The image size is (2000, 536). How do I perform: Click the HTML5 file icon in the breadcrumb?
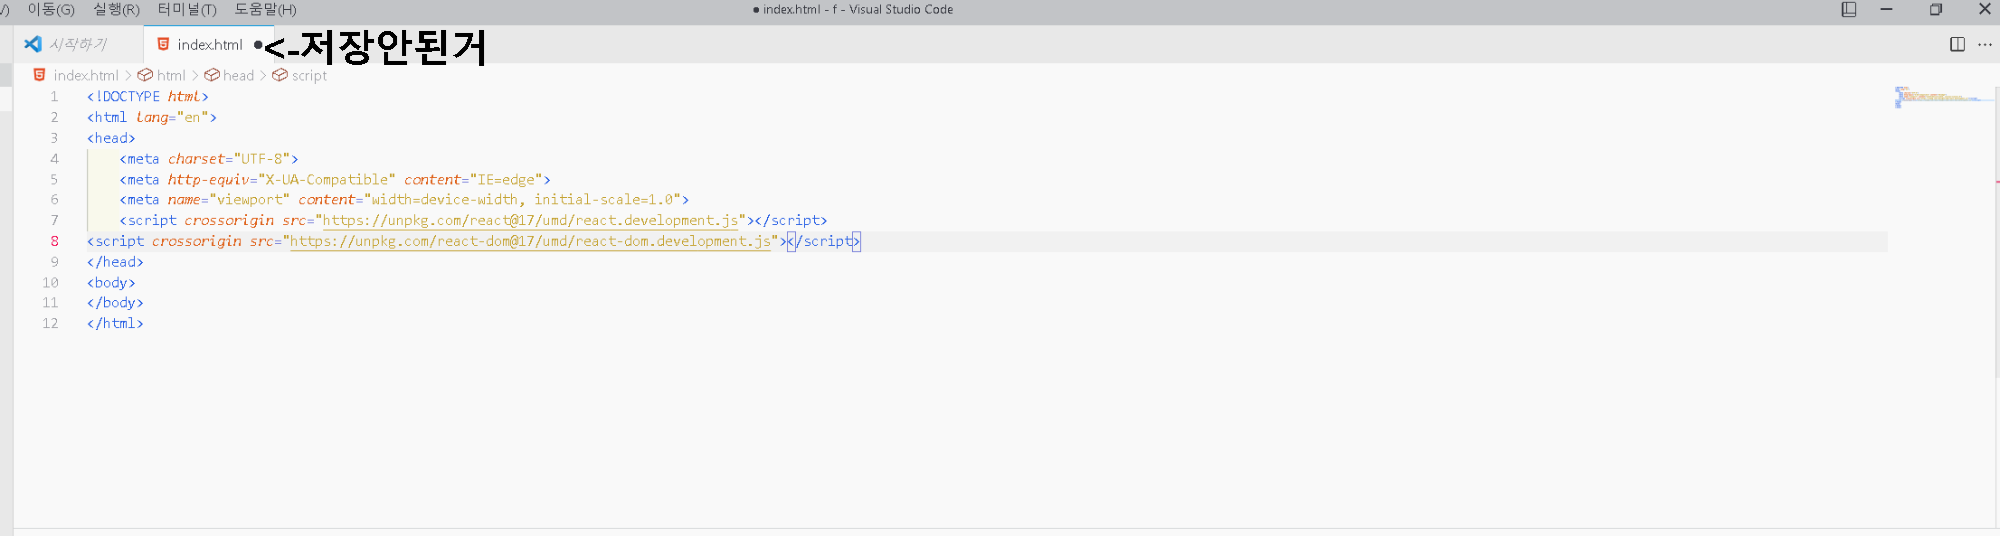[40, 75]
